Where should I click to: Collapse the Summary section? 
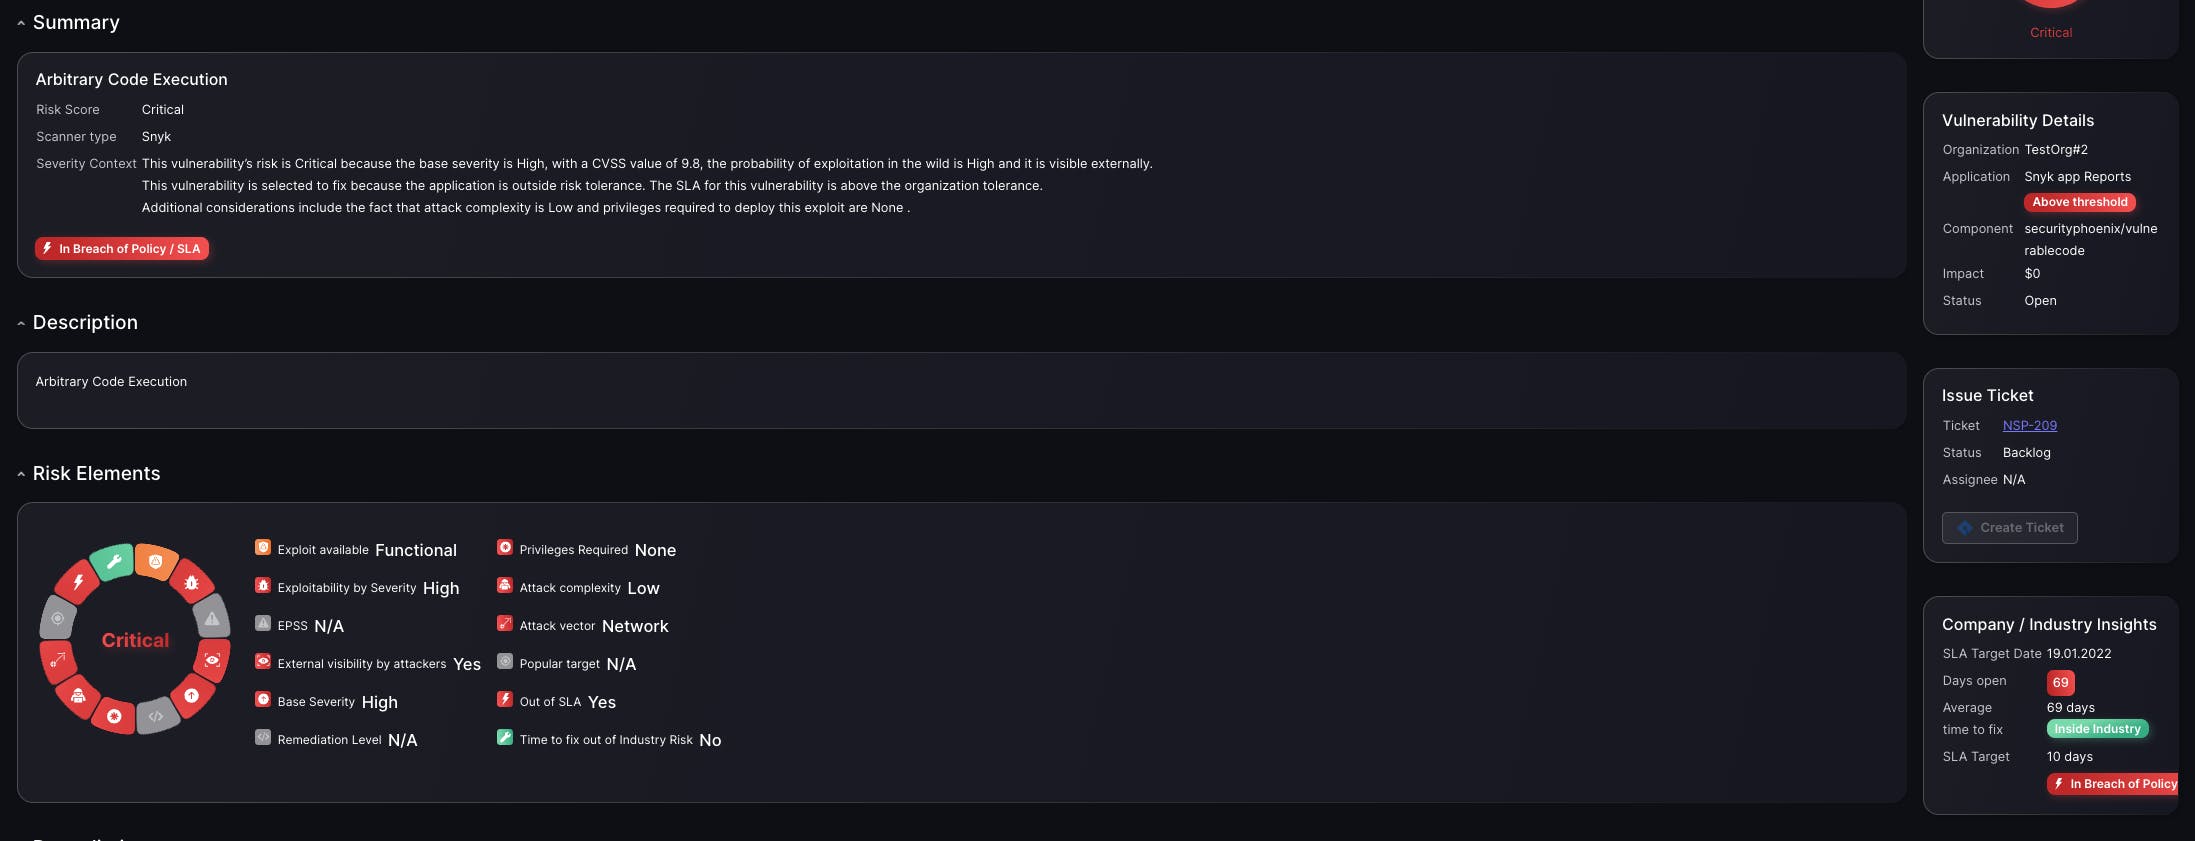click(21, 23)
